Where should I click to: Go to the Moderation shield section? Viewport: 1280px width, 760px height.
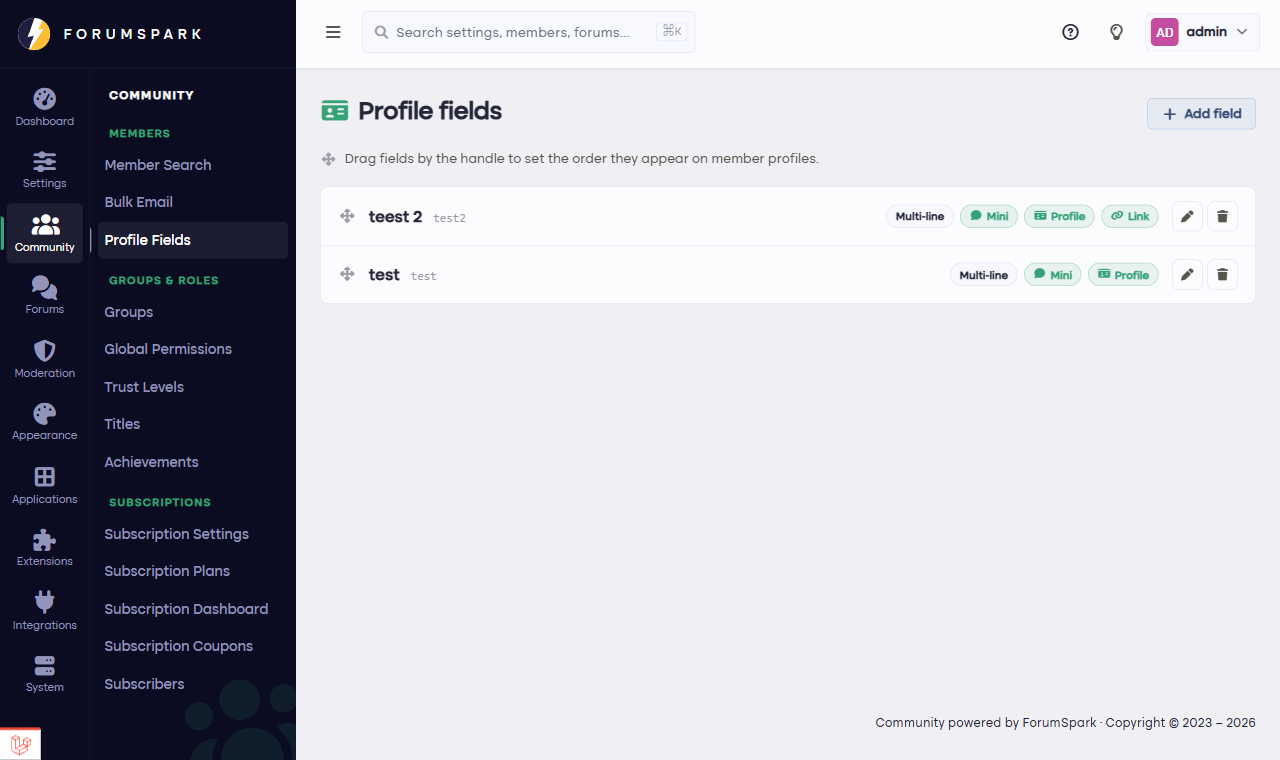point(44,360)
